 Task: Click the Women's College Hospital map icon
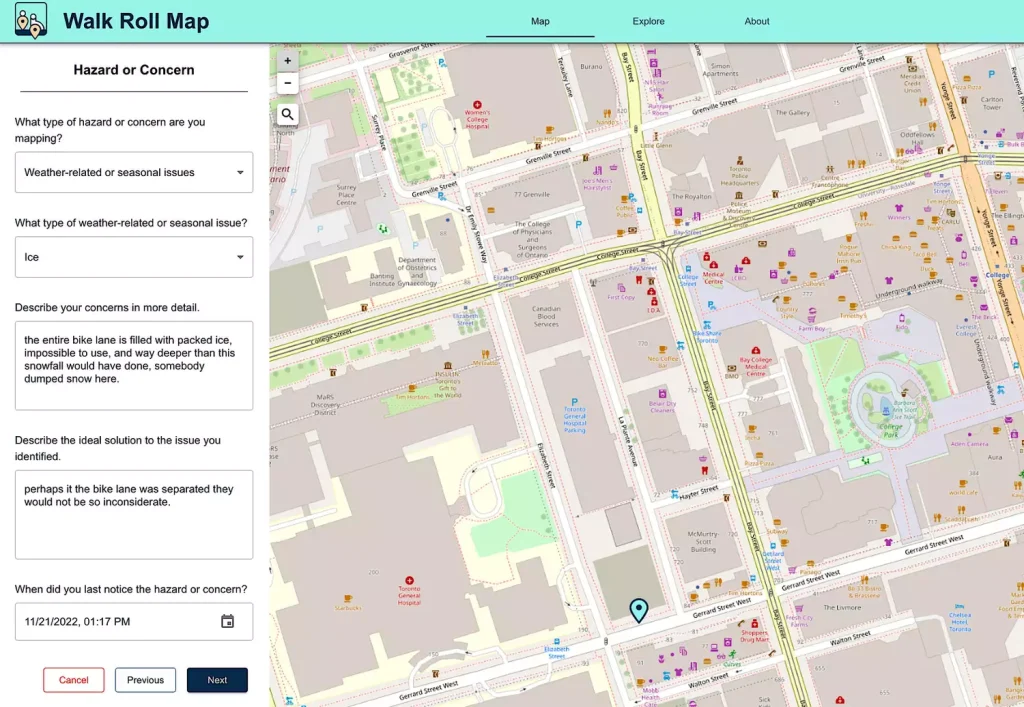coord(477,104)
